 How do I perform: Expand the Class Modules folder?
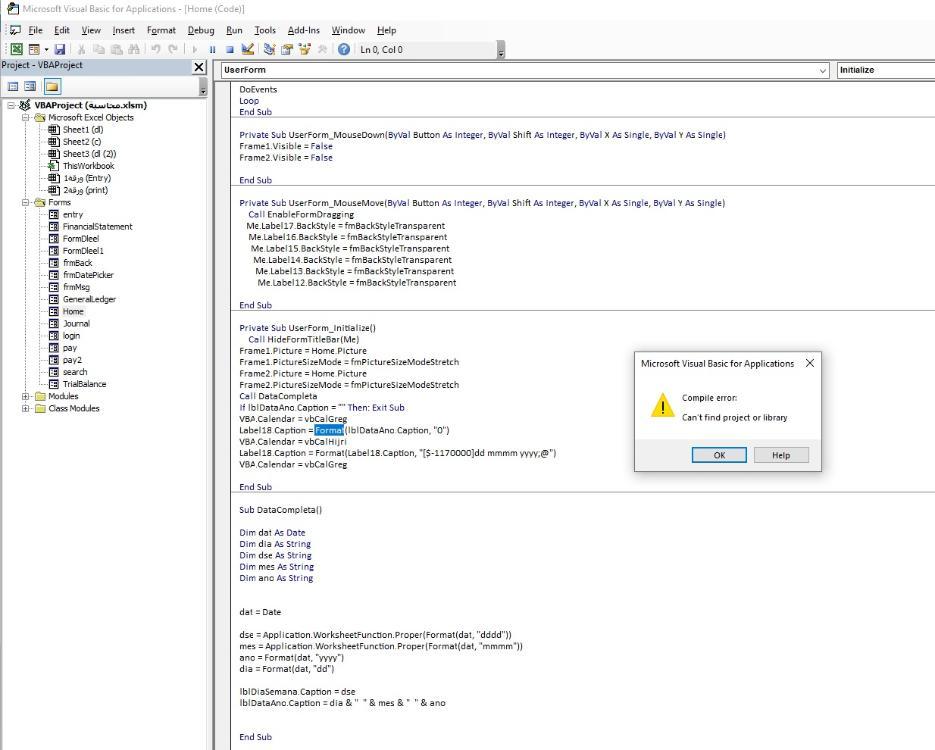[x=25, y=408]
